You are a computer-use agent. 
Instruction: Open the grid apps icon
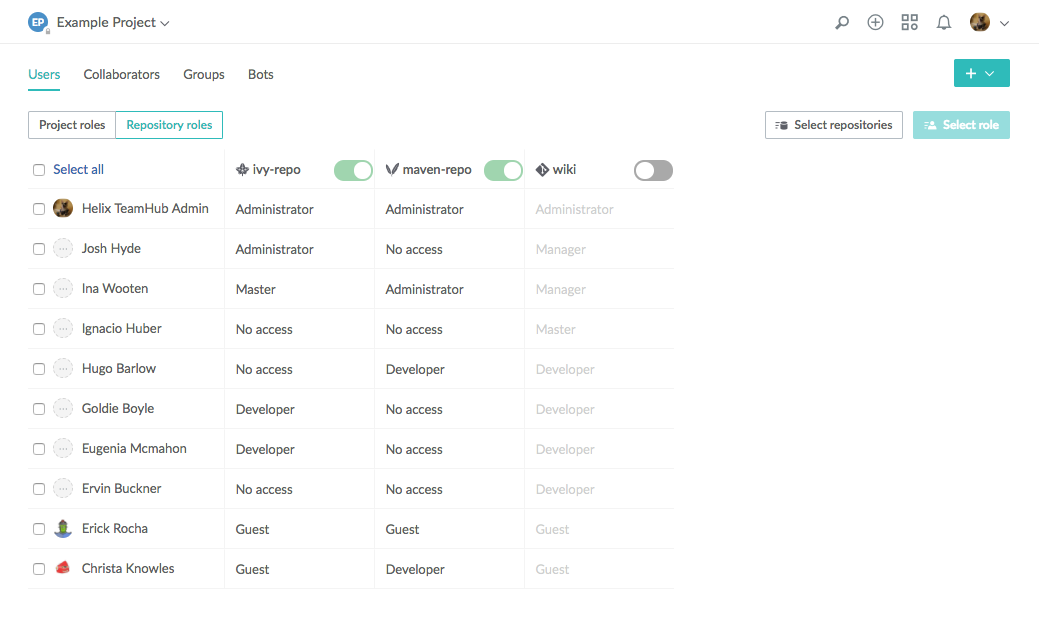909,22
